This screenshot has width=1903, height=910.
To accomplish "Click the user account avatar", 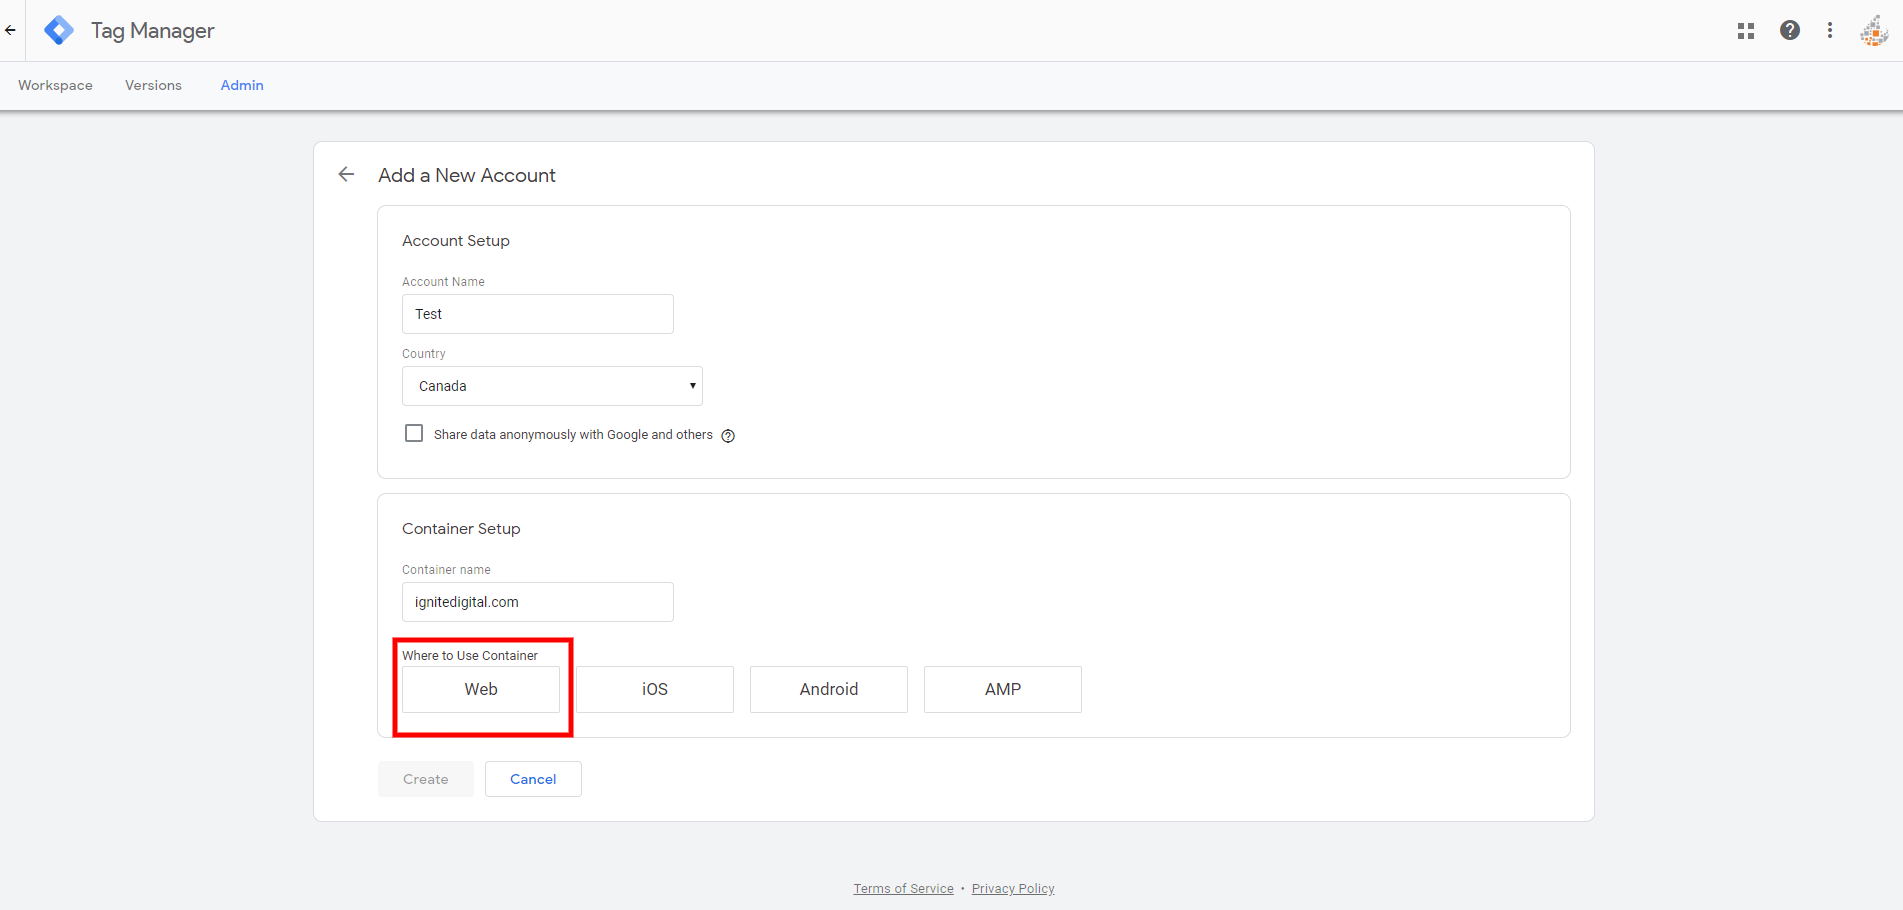I will click(x=1873, y=31).
